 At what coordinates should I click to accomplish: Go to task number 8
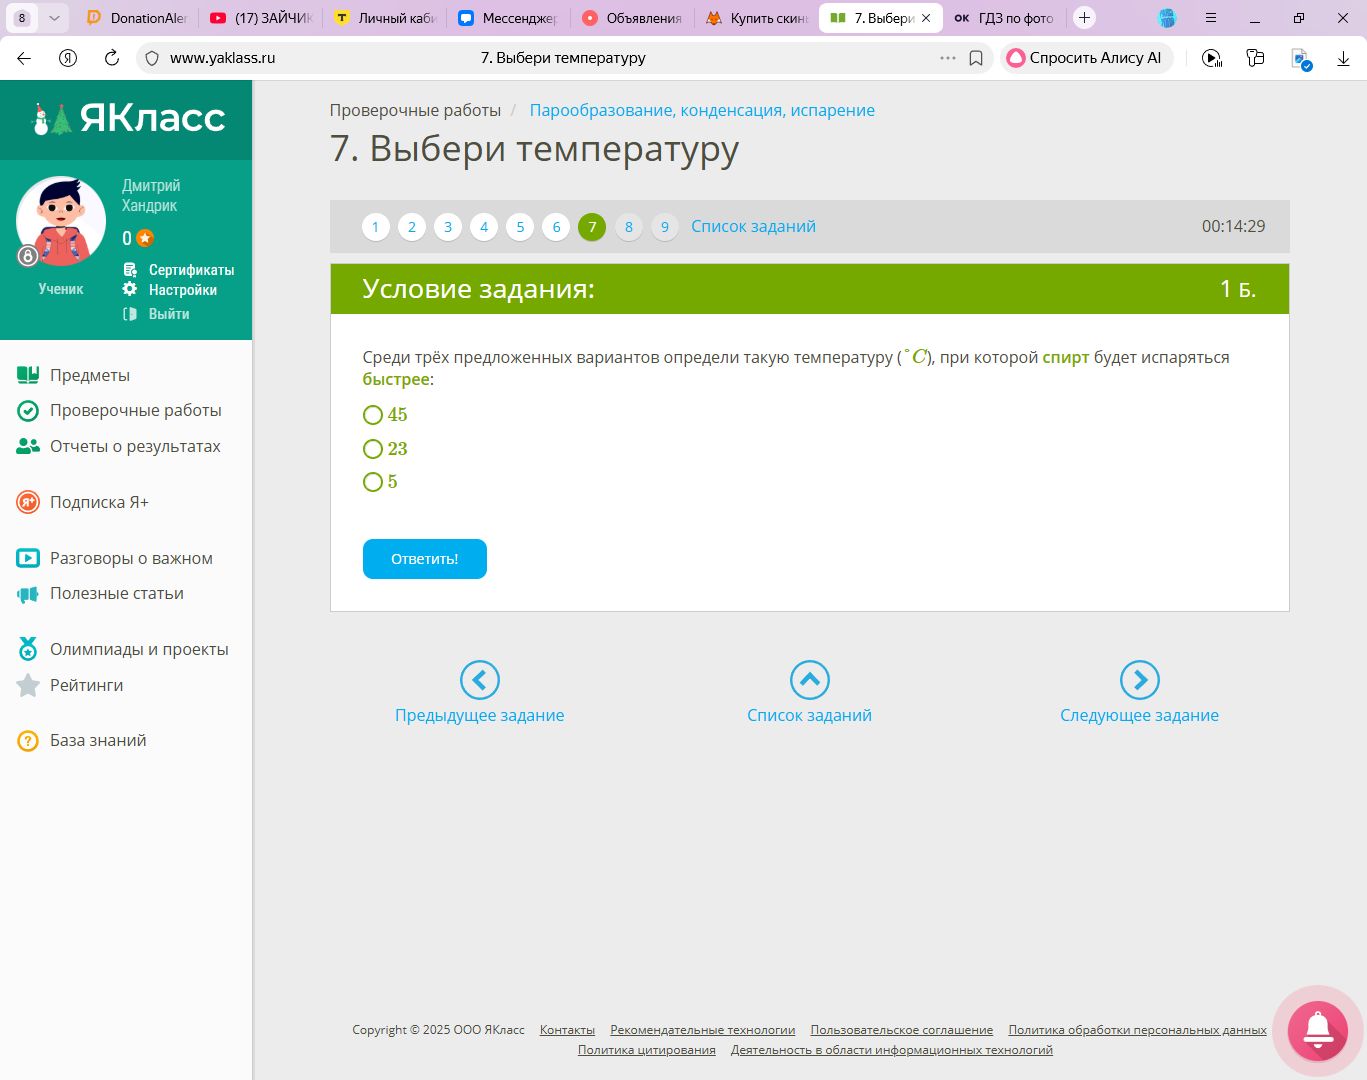click(628, 227)
